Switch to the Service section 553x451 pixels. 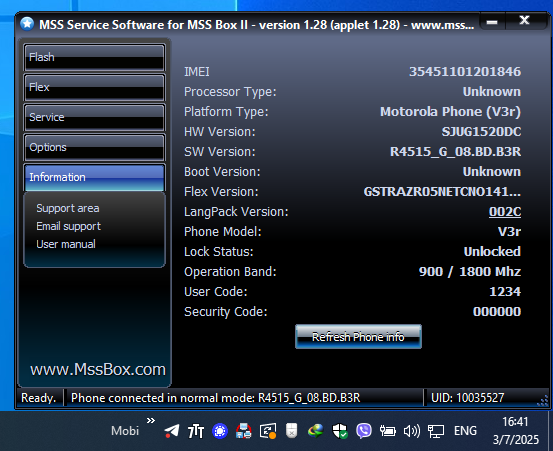click(94, 117)
